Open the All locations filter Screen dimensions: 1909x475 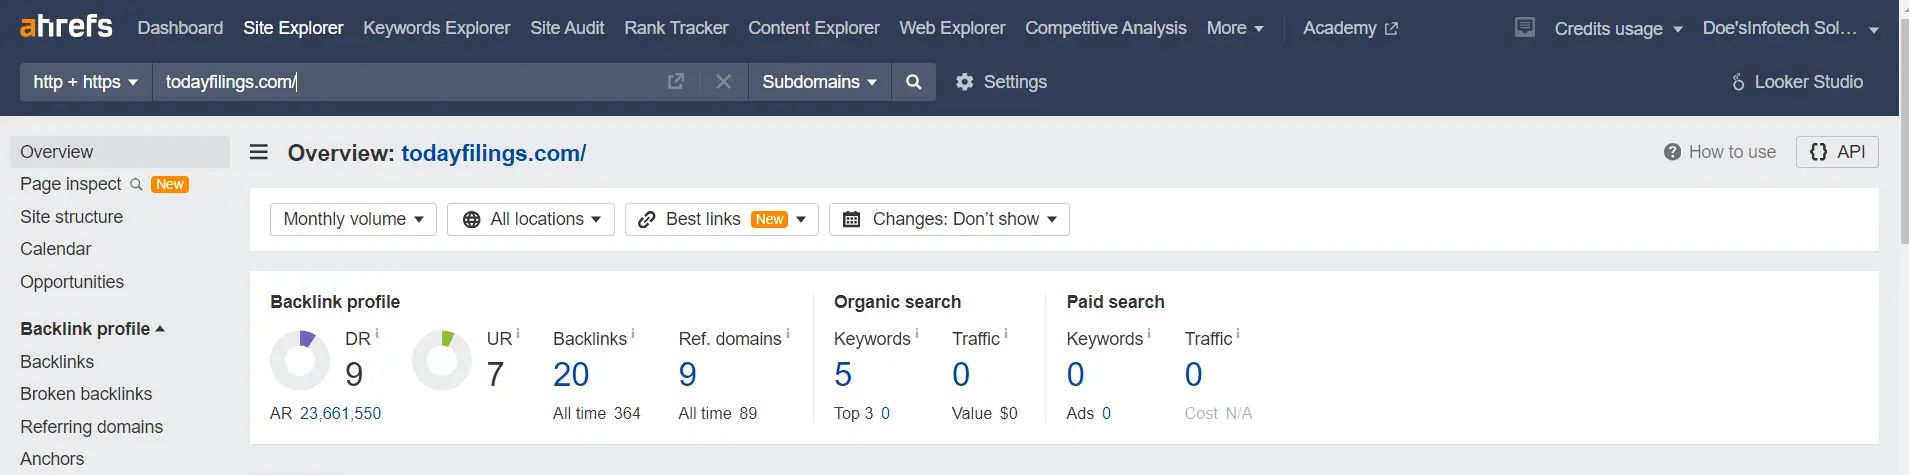(531, 219)
